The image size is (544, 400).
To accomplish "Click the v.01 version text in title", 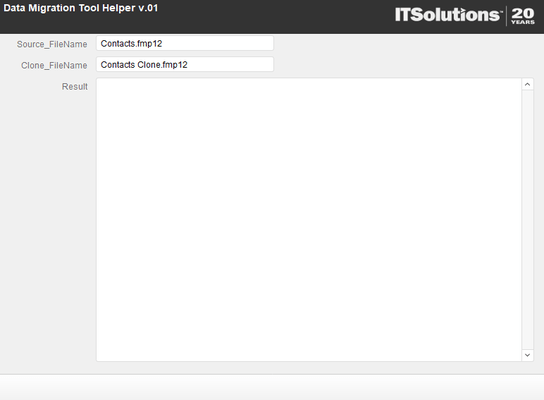I will point(148,8).
